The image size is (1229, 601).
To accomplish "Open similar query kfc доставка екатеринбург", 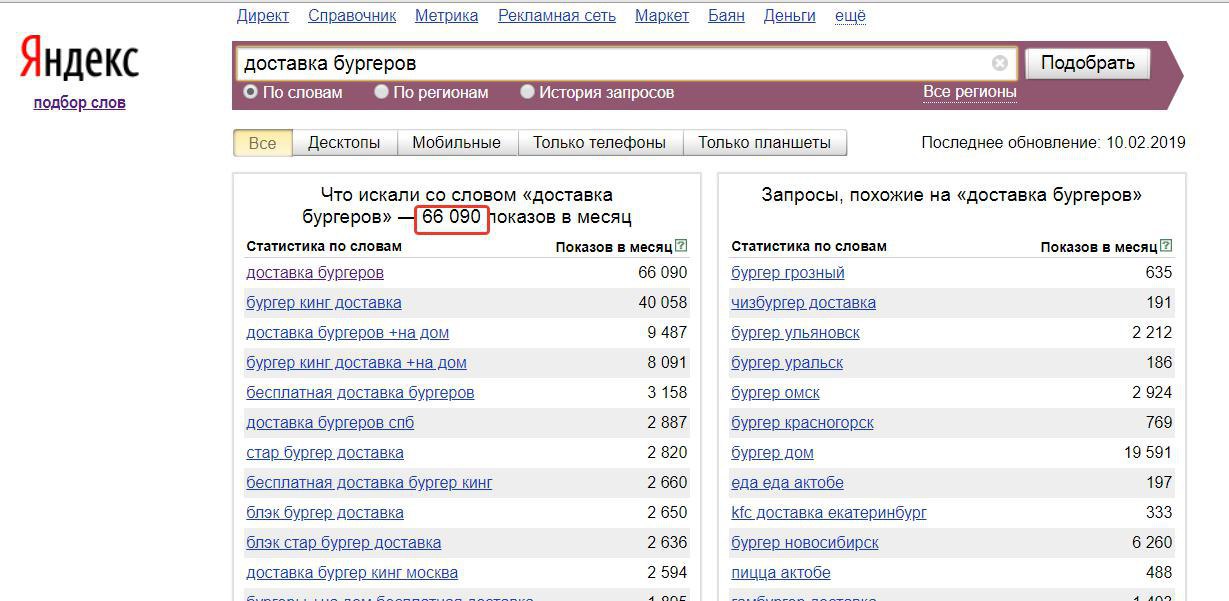I will pos(829,512).
